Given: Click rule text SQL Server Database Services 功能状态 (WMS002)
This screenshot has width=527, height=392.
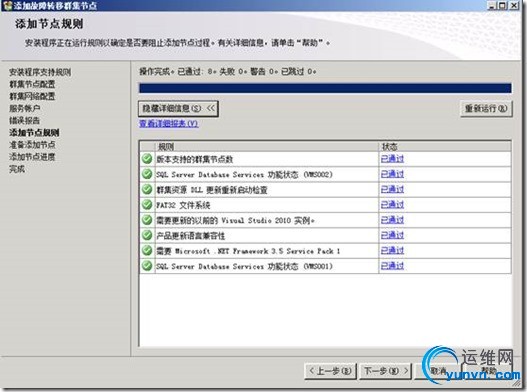Looking at the screenshot, I should coord(244,174).
